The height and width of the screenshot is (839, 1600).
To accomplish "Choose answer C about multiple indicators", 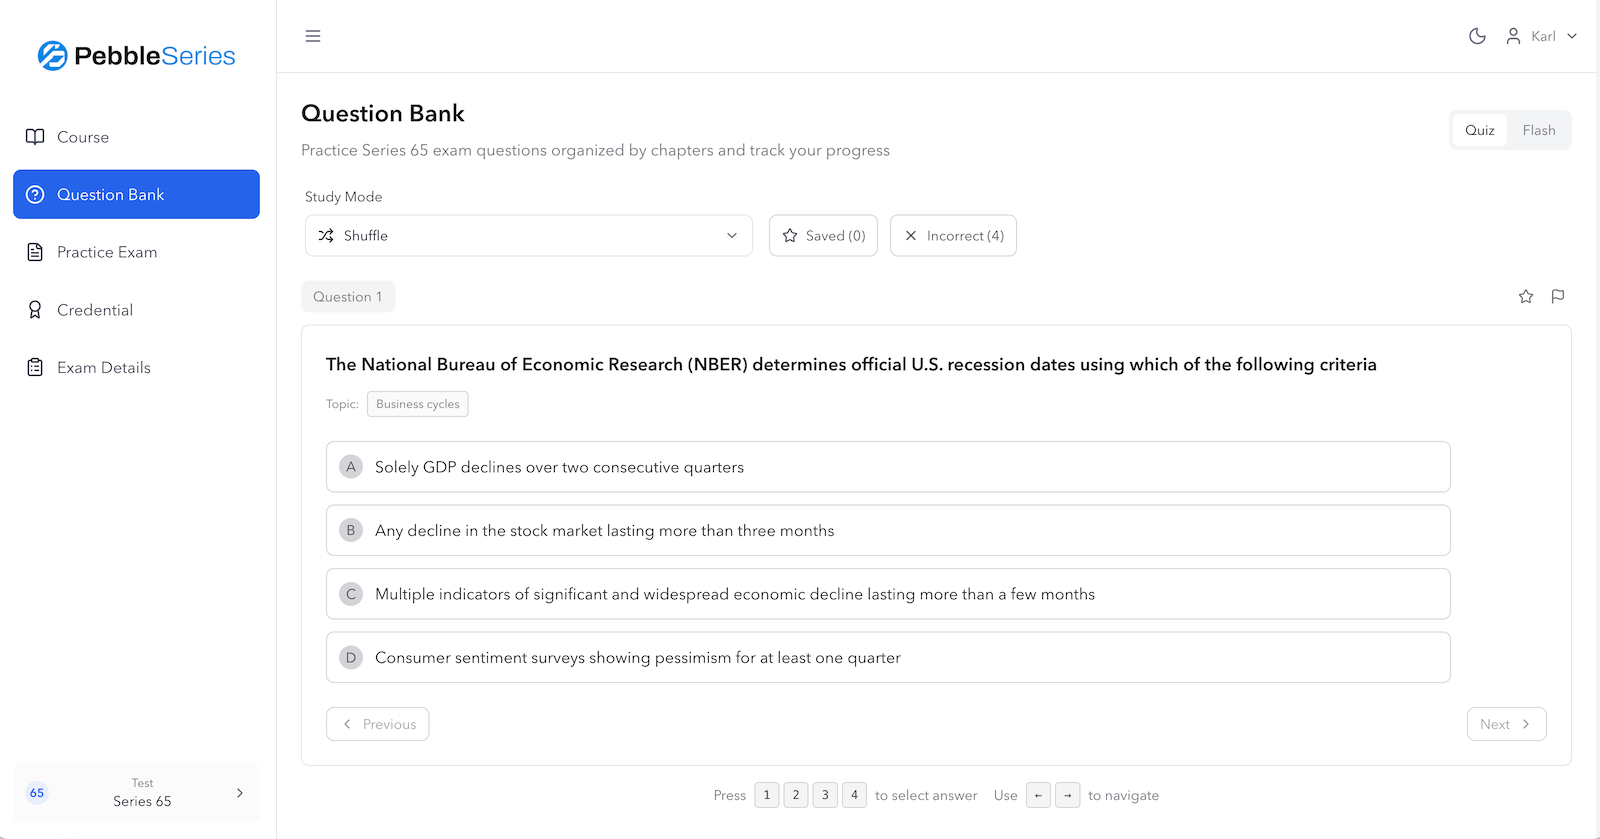I will click(887, 594).
